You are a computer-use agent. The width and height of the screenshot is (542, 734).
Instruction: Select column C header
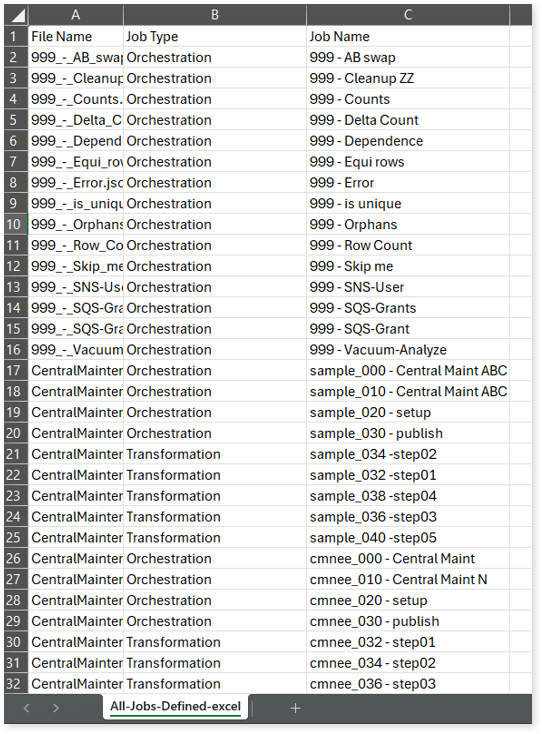[408, 15]
